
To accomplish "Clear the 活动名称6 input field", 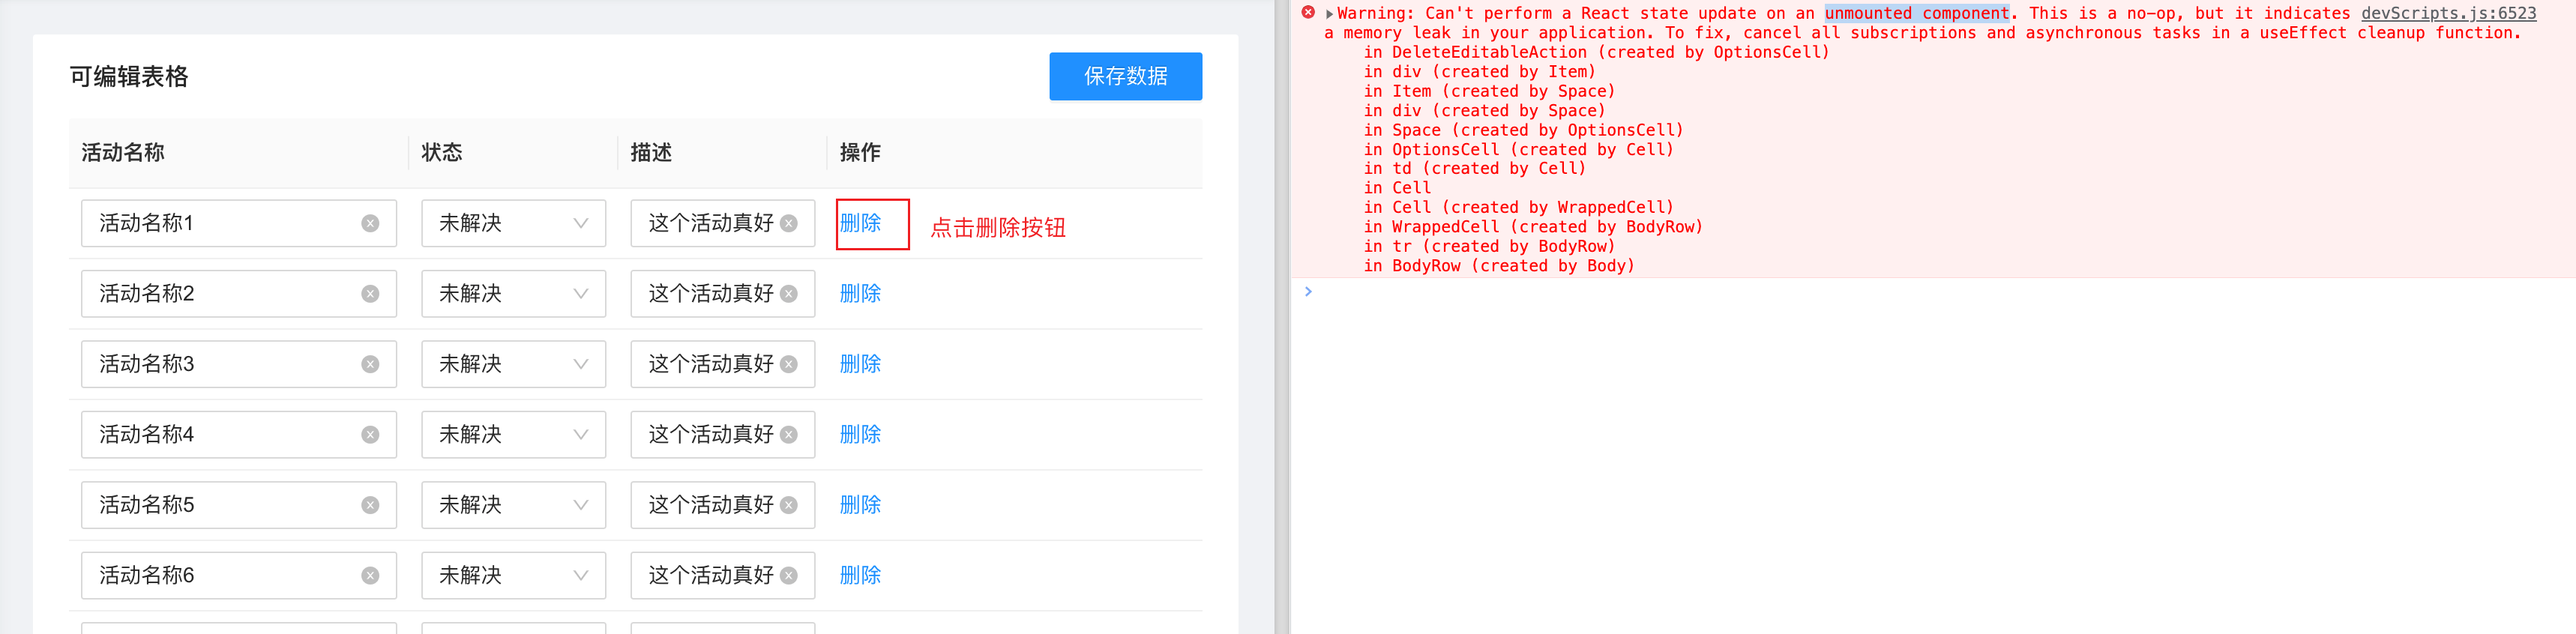I will tap(370, 575).
